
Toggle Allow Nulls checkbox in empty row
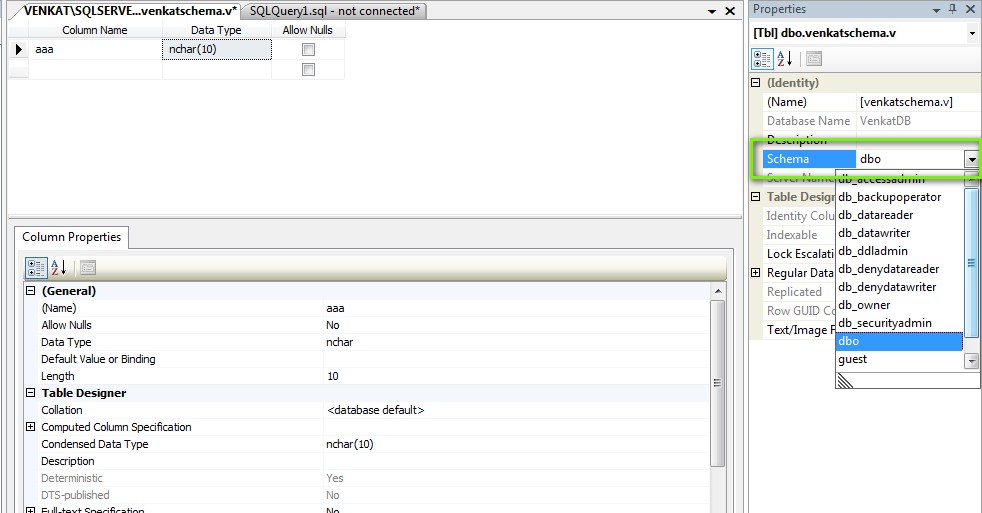coord(308,70)
